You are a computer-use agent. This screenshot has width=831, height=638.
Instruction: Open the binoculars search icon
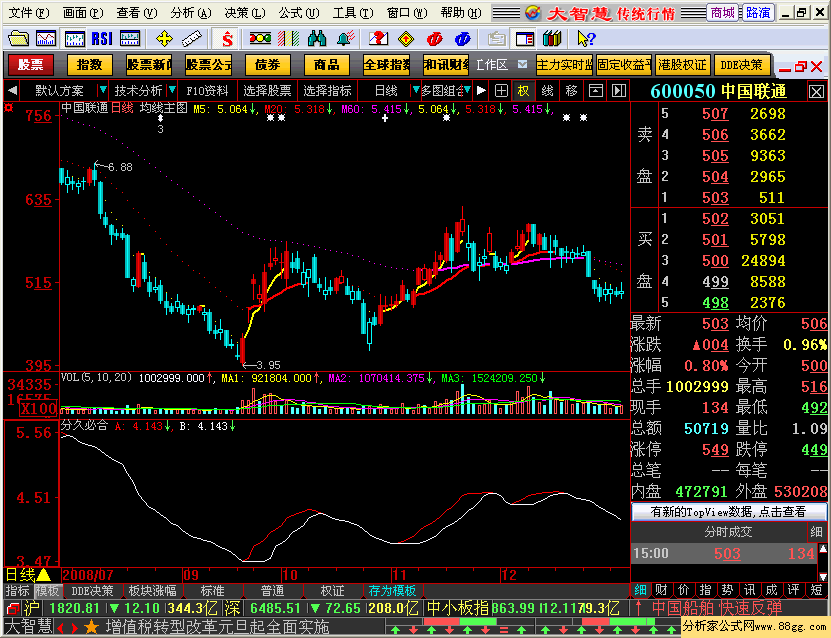pos(316,39)
